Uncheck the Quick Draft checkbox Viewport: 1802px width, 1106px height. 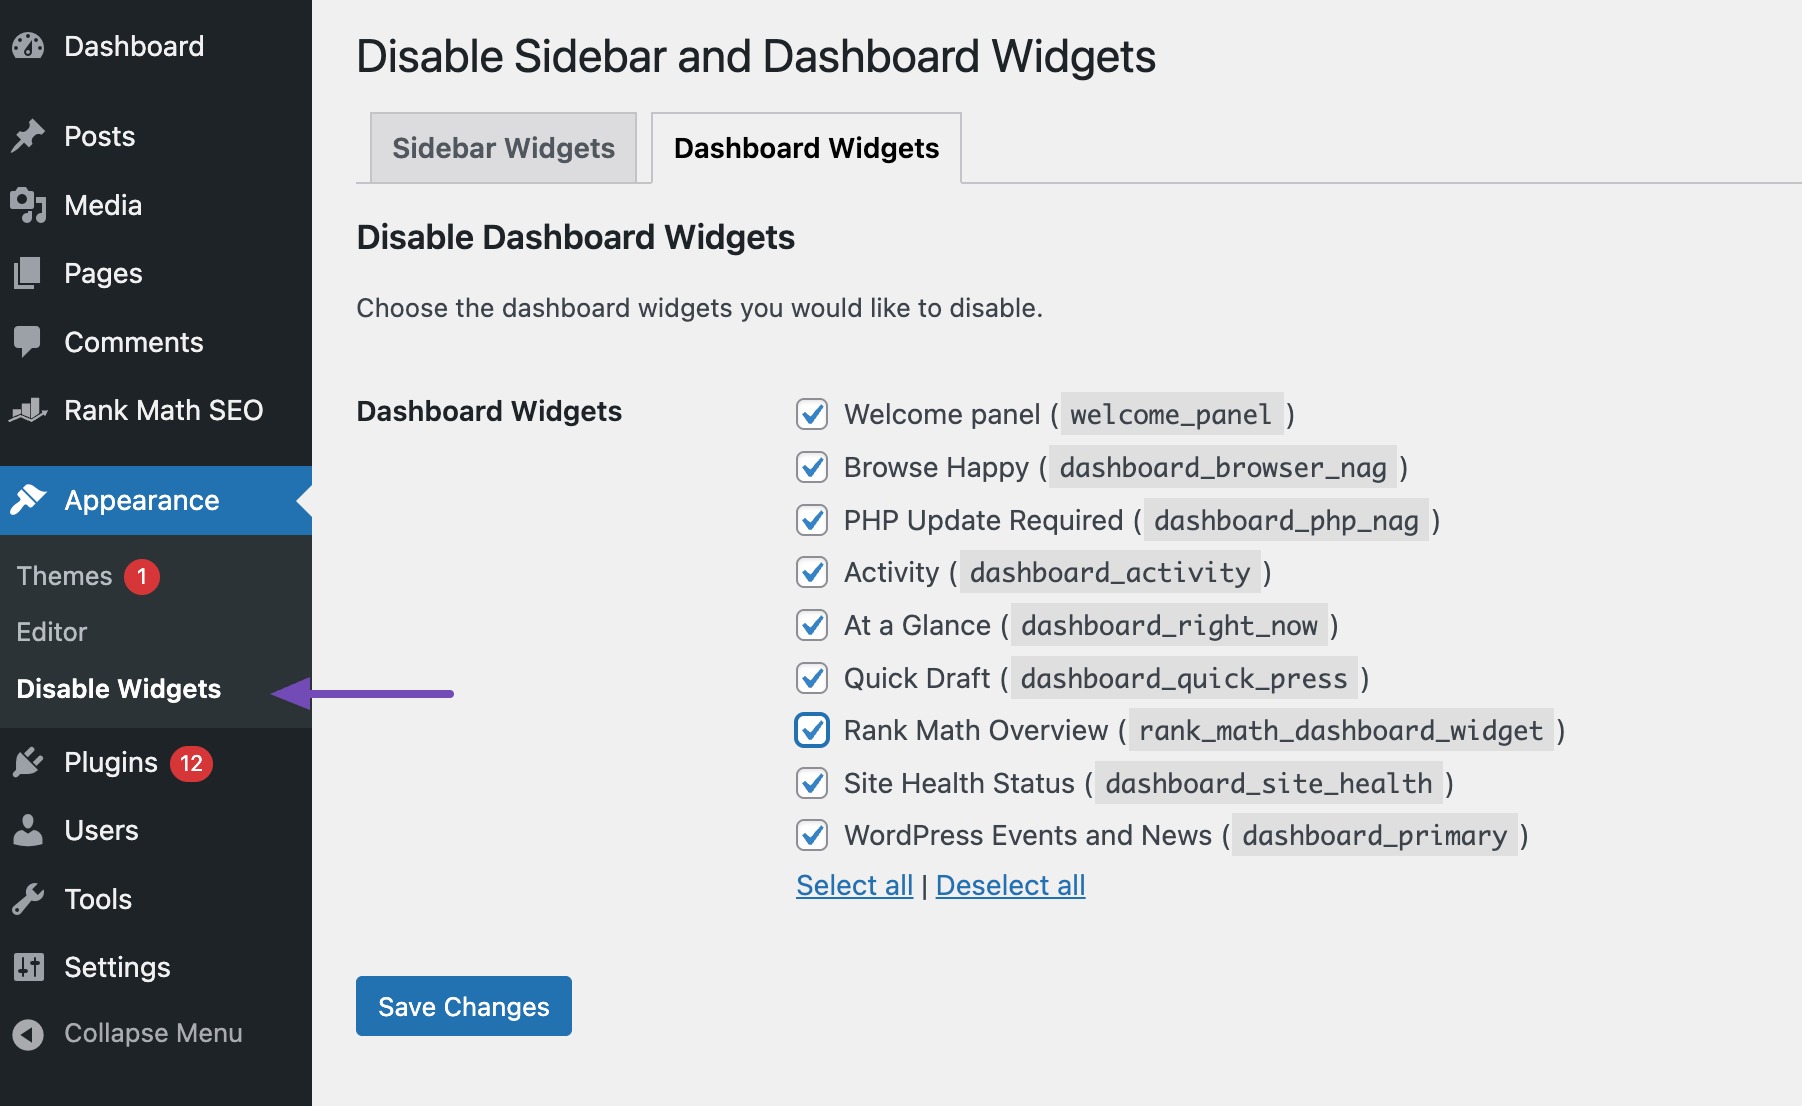(x=812, y=678)
